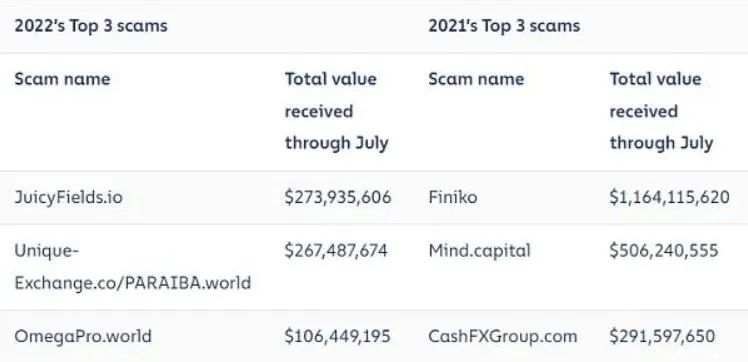
Task: Click "through July" text under 2021 column
Action: coord(662,143)
